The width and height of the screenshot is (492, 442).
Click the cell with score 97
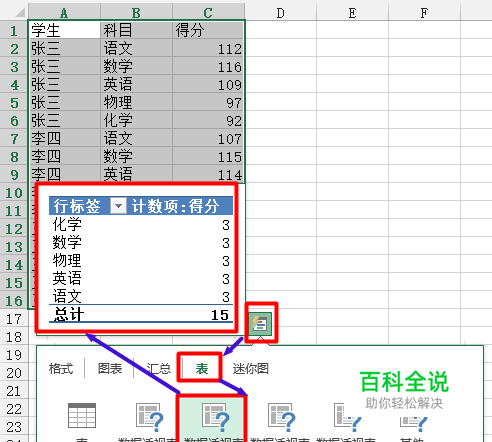click(208, 103)
